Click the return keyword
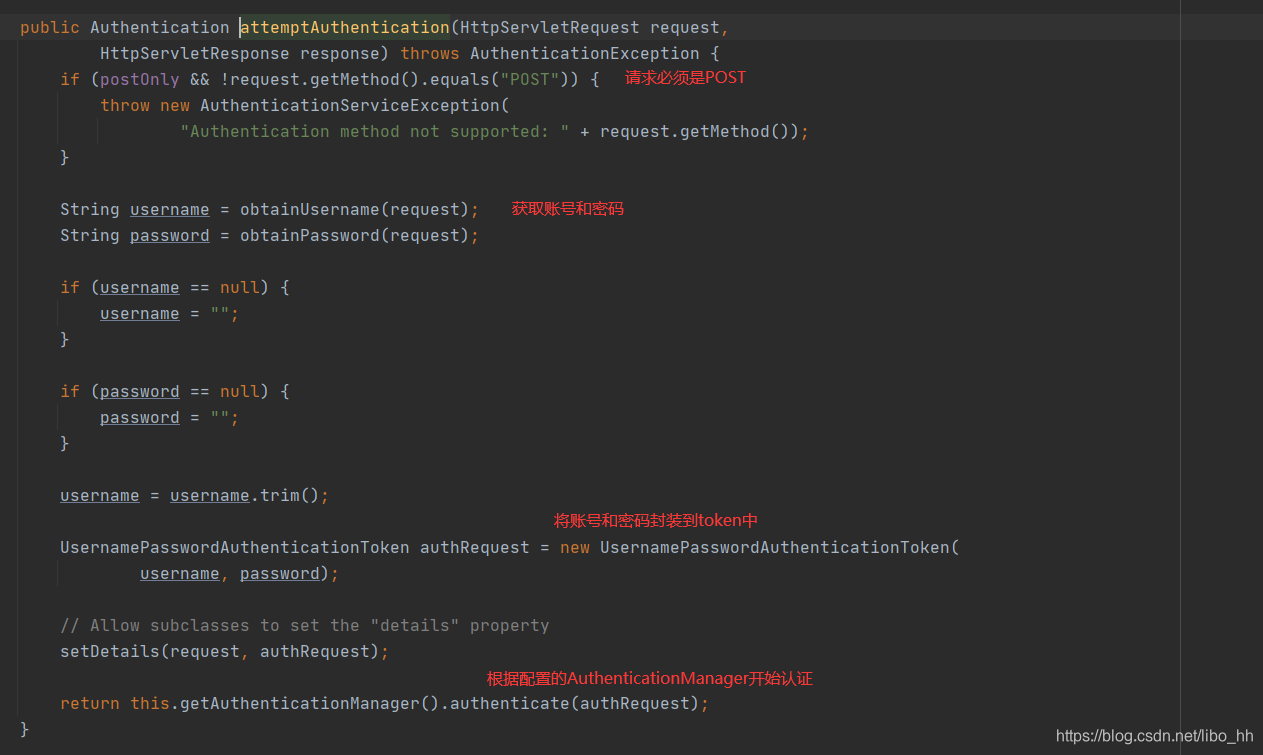The image size is (1263, 755). (x=90, y=703)
